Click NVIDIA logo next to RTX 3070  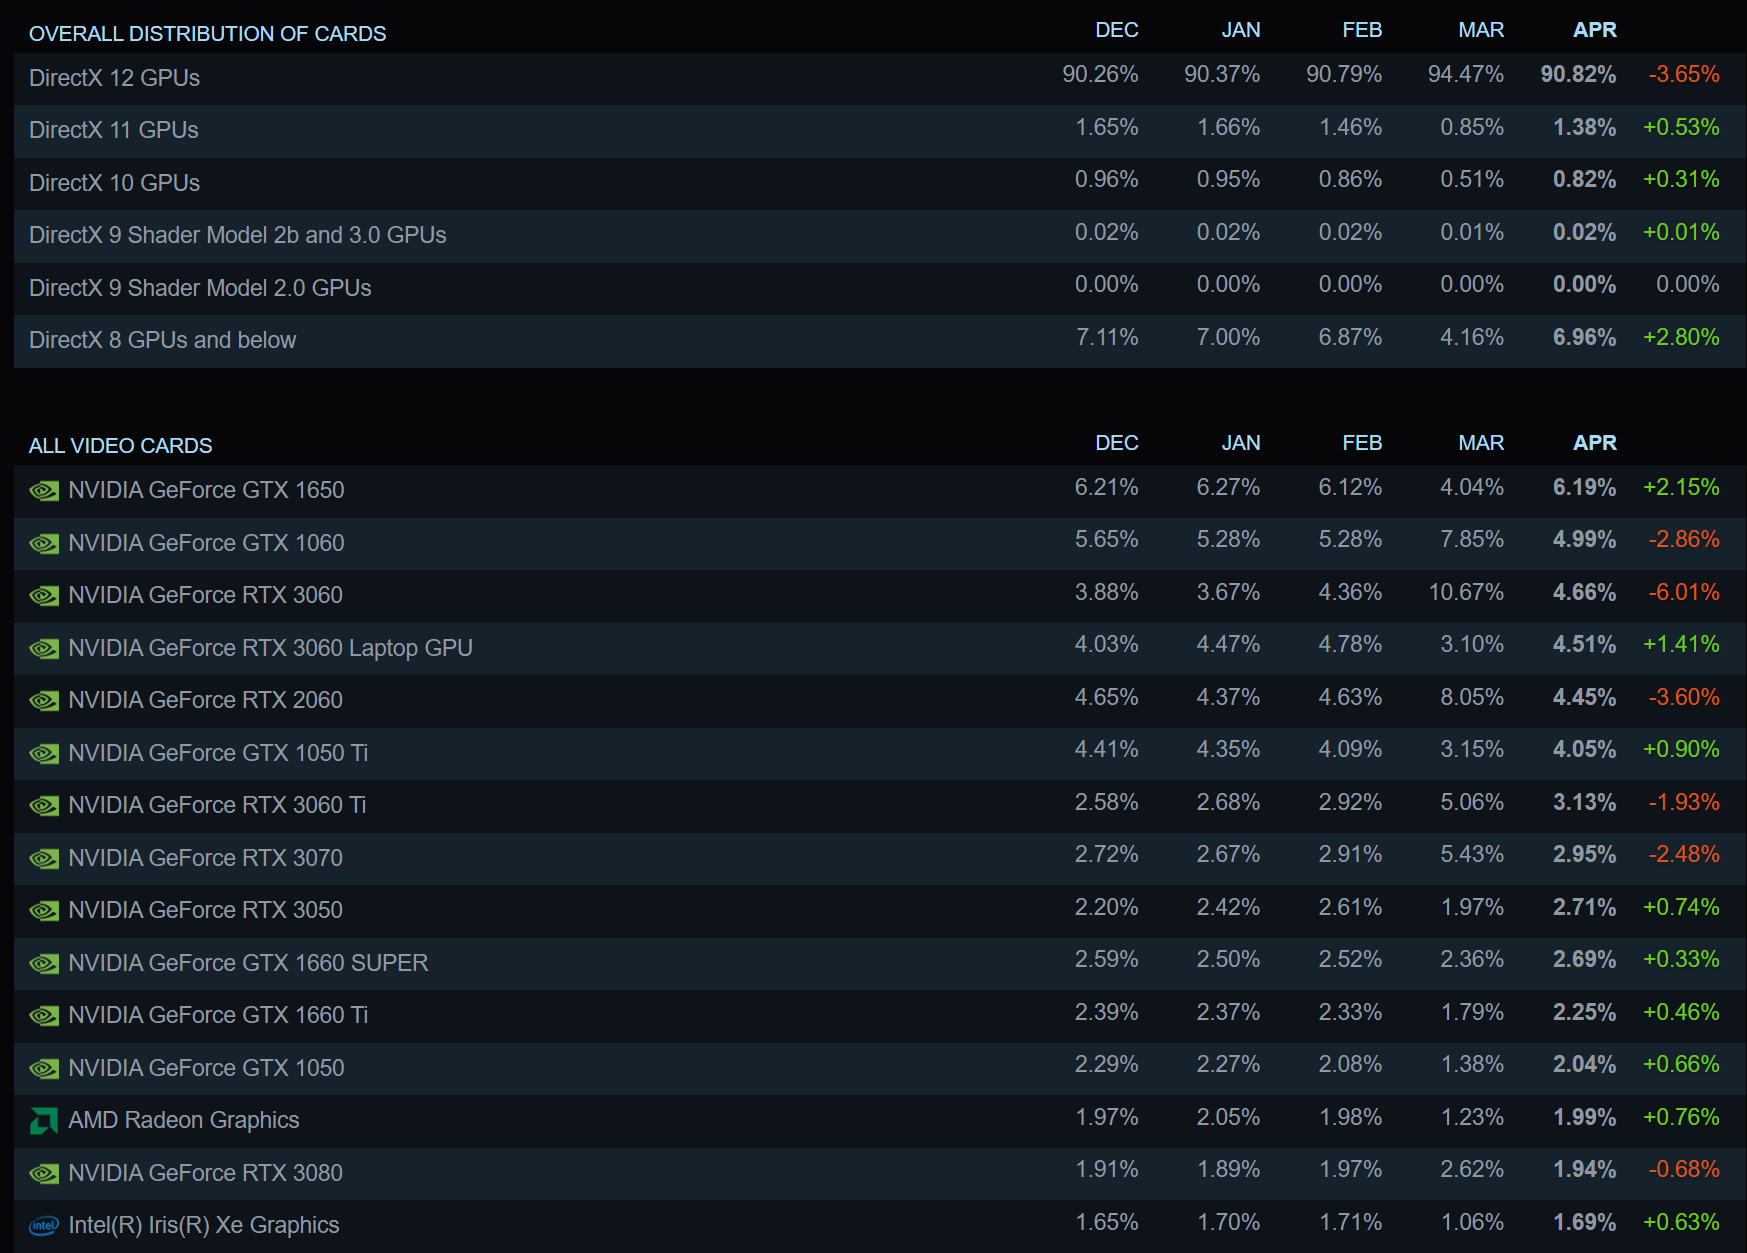(44, 859)
